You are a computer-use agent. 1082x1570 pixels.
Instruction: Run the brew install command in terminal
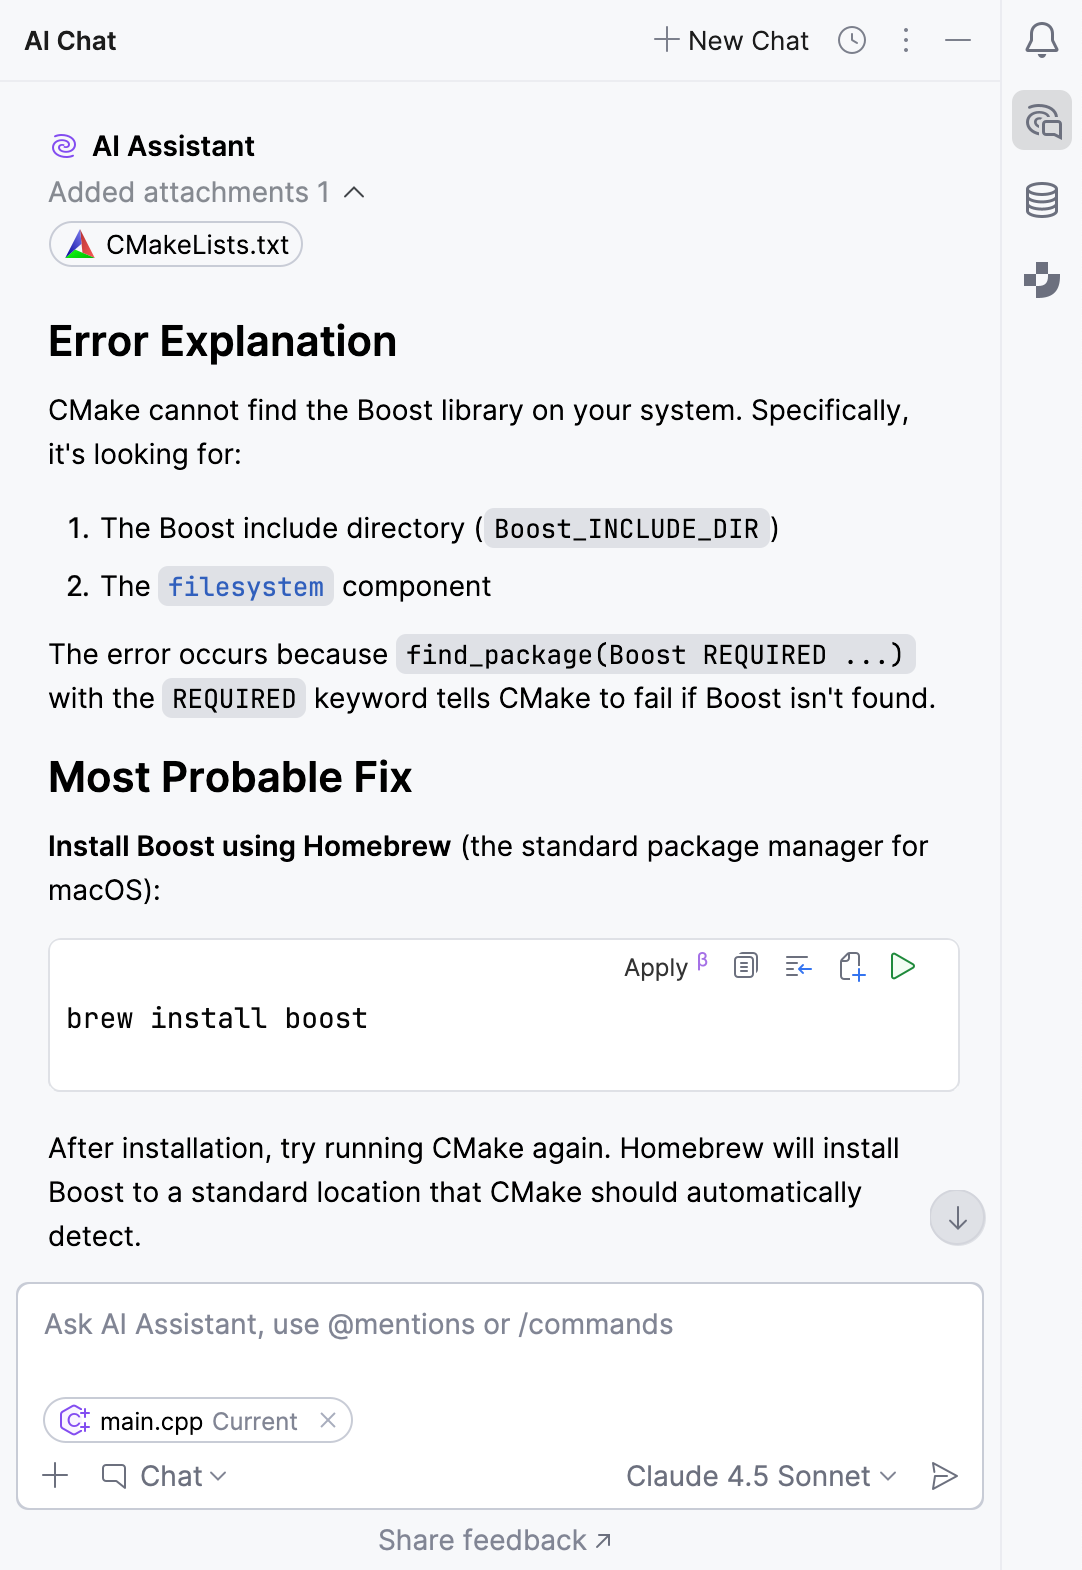click(x=903, y=966)
